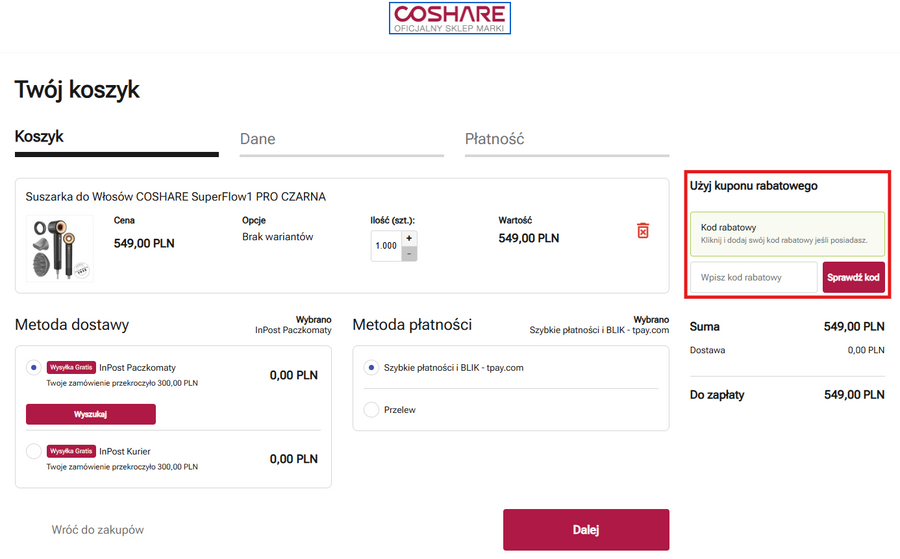900x559 pixels.
Task: Click the quantity input showing 1.000
Action: coord(386,246)
